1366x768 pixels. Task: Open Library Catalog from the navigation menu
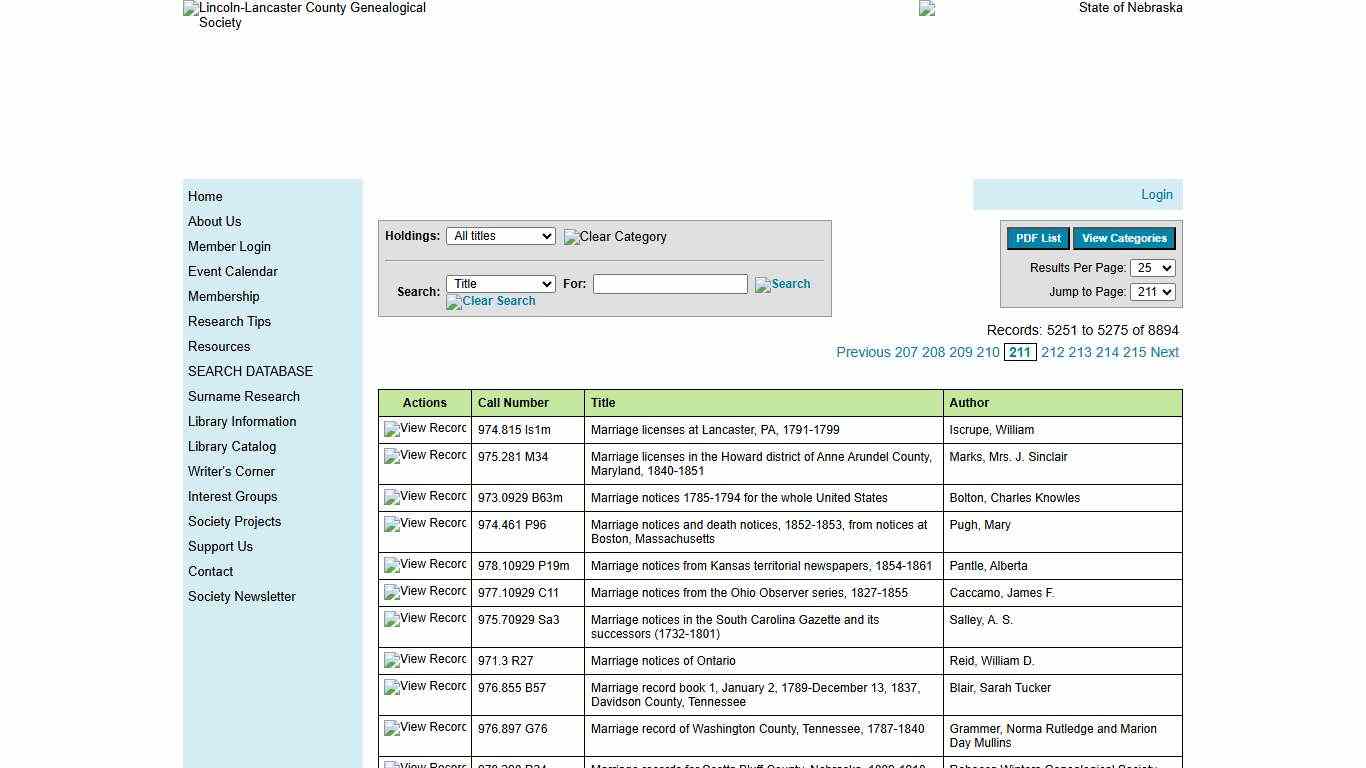(x=231, y=446)
